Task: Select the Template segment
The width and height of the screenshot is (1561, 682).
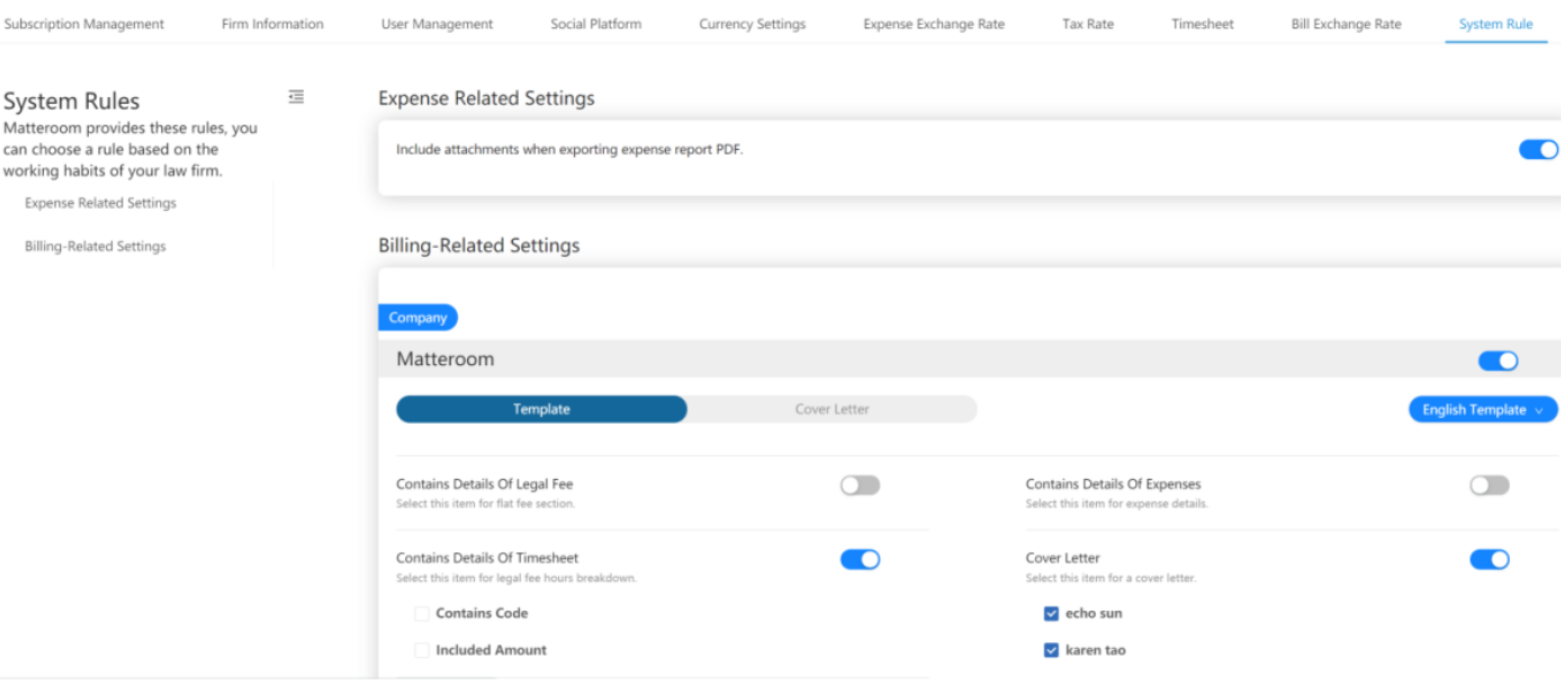Action: click(x=541, y=409)
